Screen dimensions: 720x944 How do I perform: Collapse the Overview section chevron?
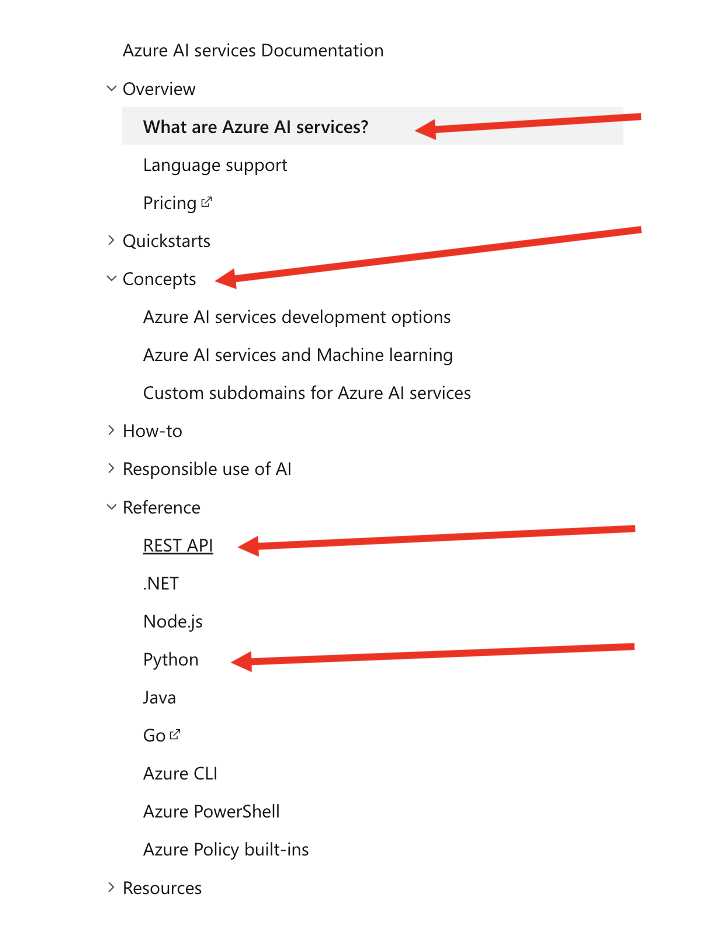pyautogui.click(x=111, y=89)
